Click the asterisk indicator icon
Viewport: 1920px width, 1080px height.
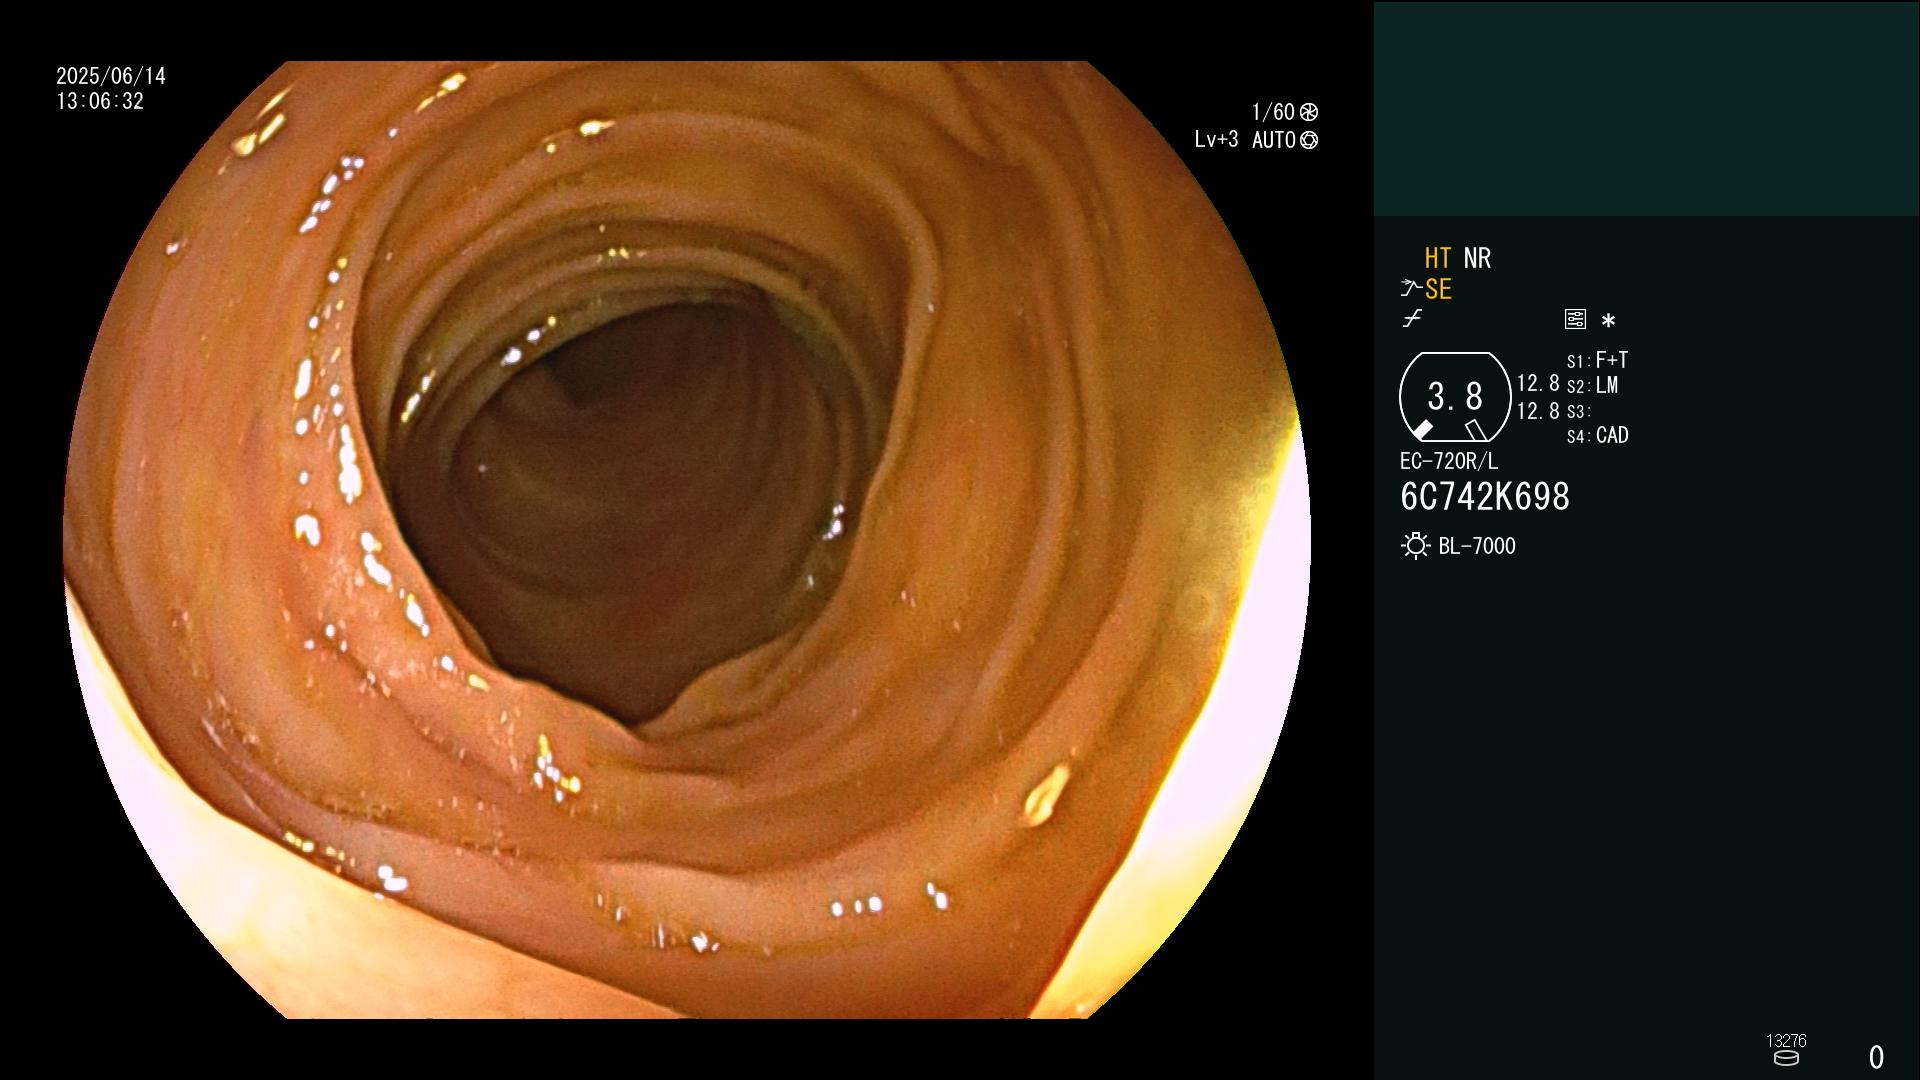[x=1608, y=321]
